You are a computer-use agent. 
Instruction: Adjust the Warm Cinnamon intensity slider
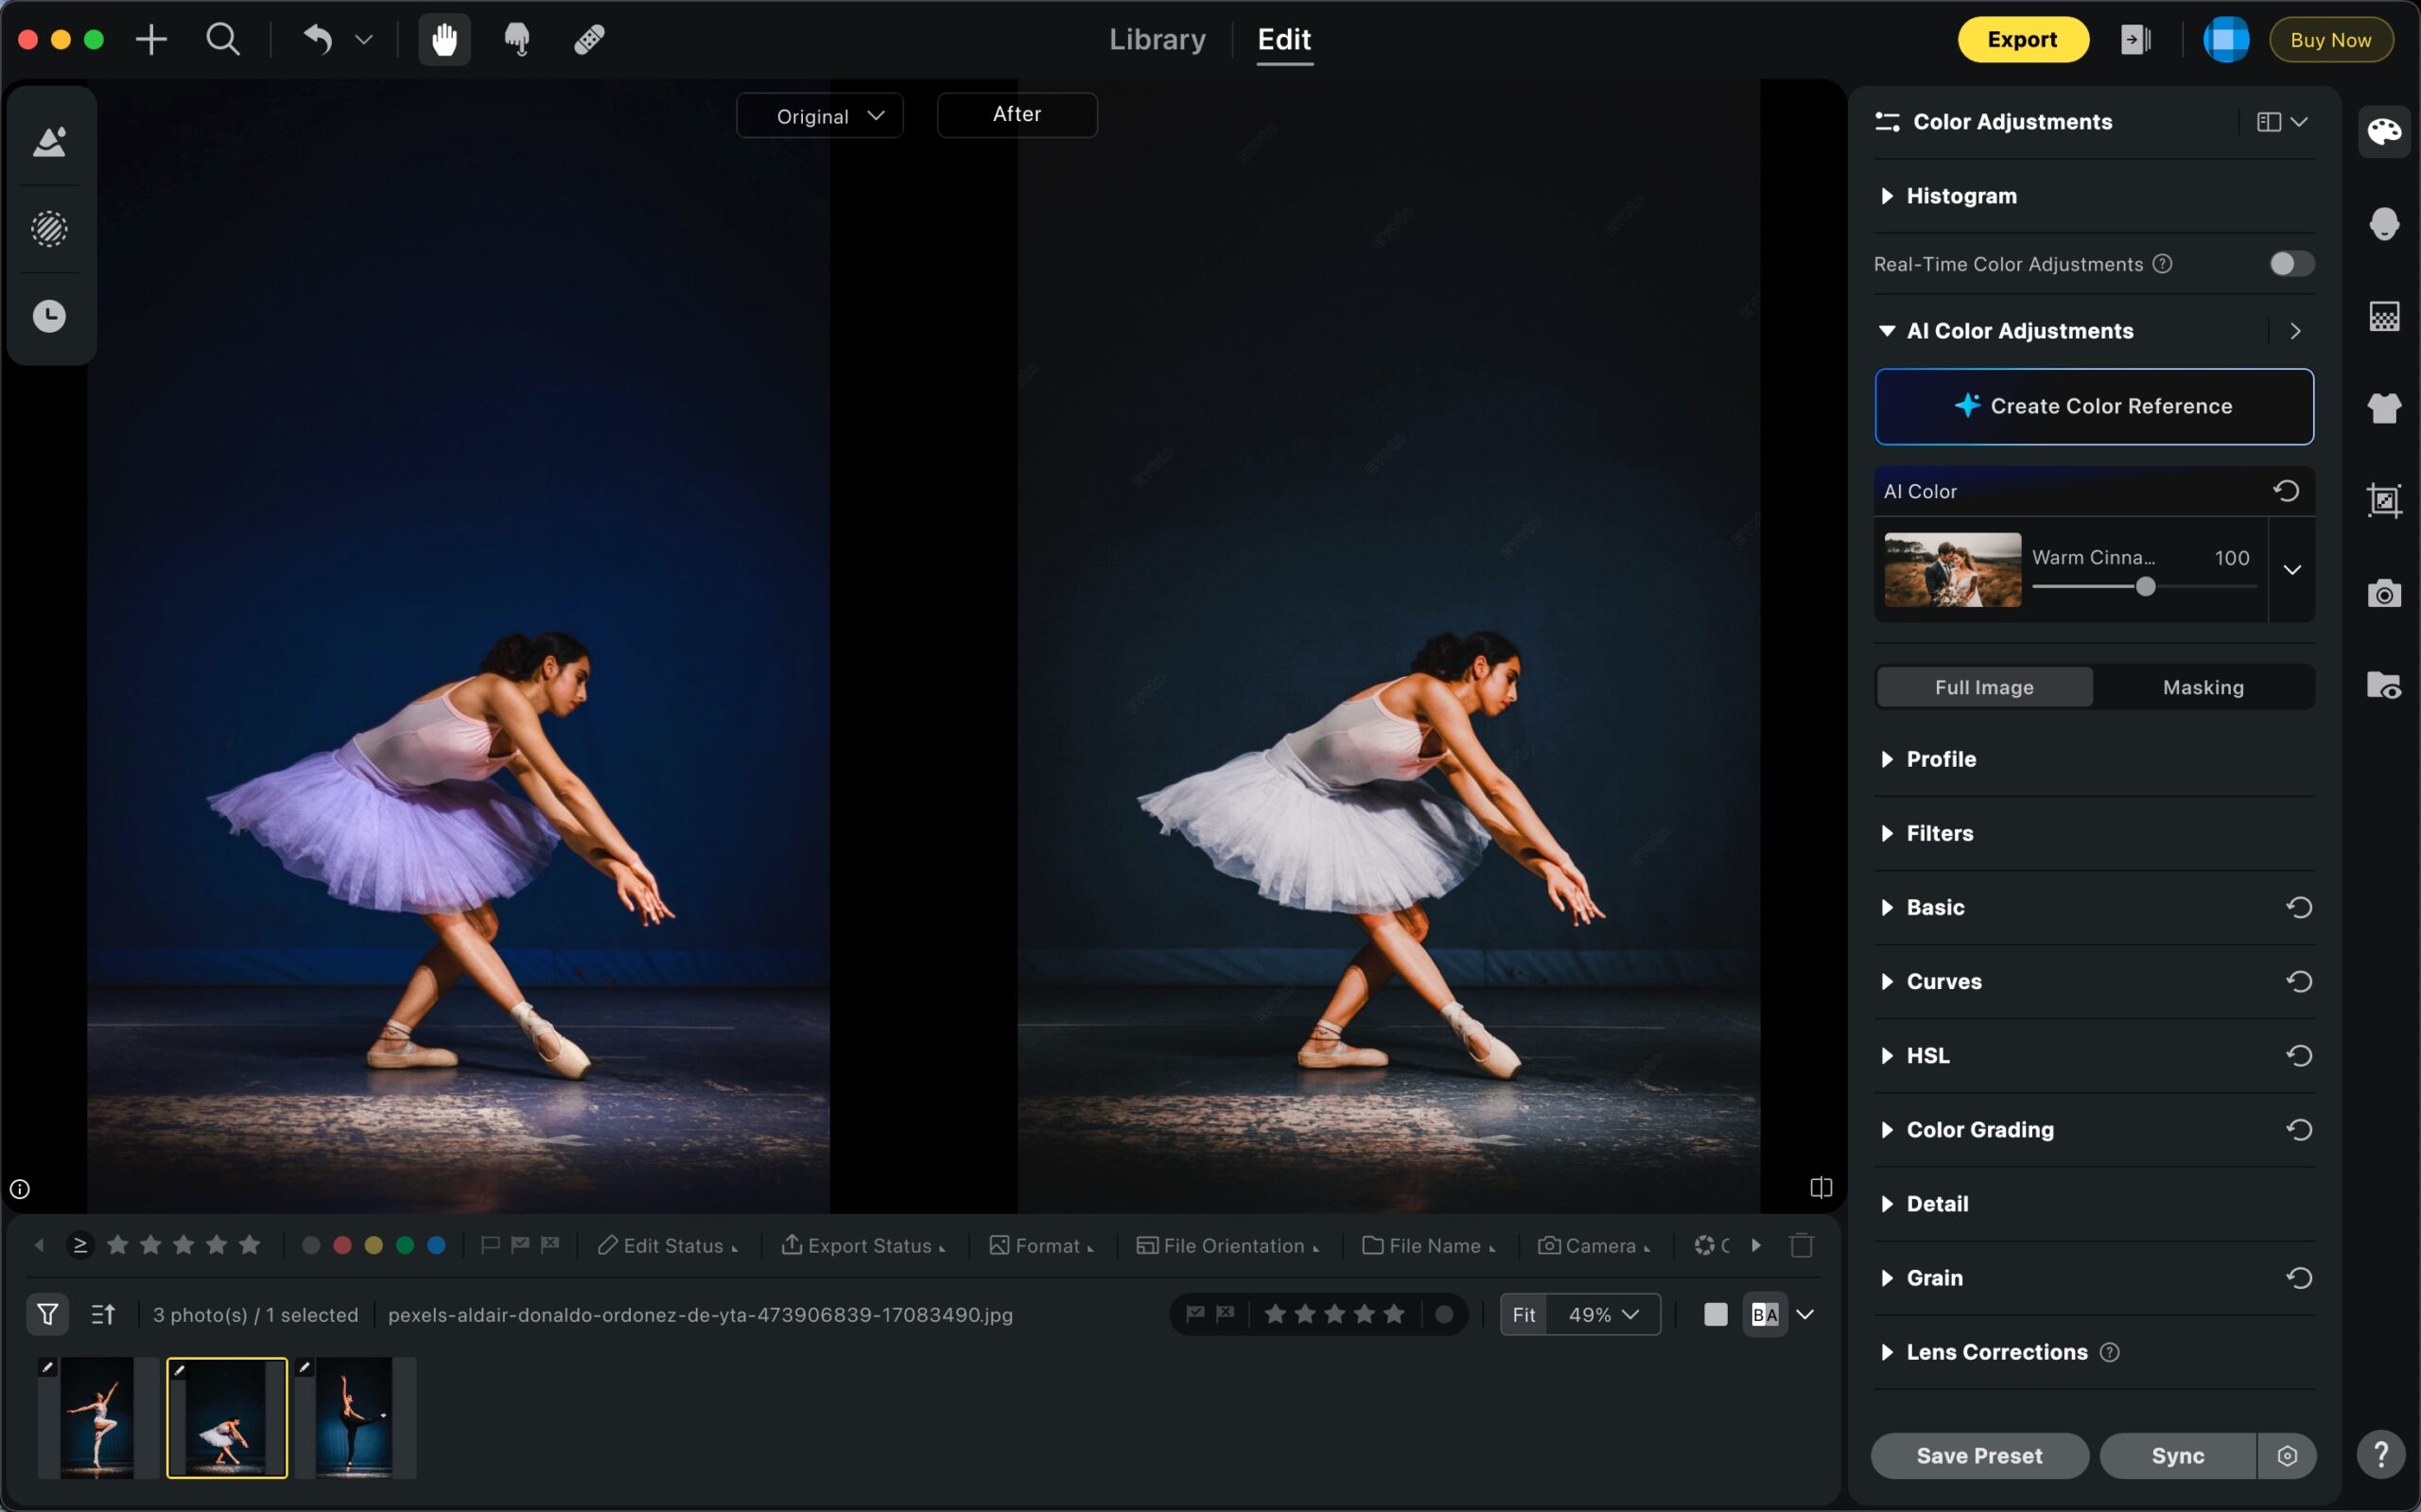click(2145, 587)
